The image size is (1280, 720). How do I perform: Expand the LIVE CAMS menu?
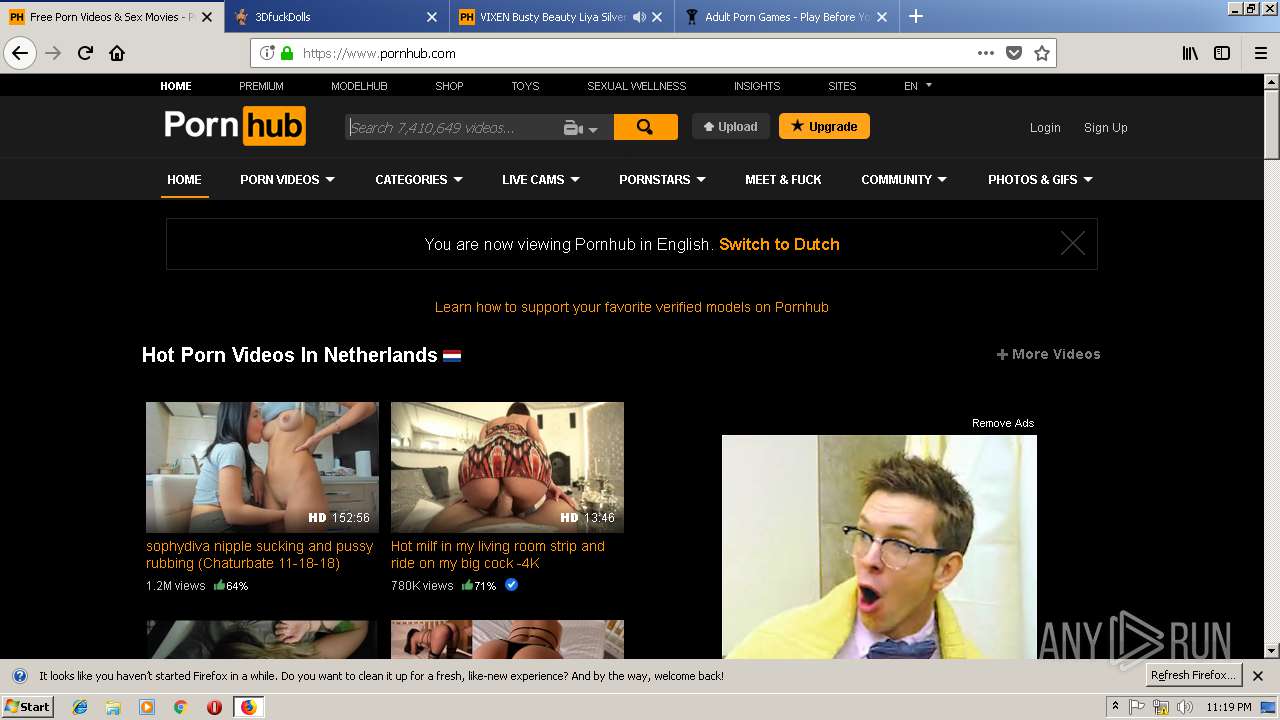pos(541,180)
